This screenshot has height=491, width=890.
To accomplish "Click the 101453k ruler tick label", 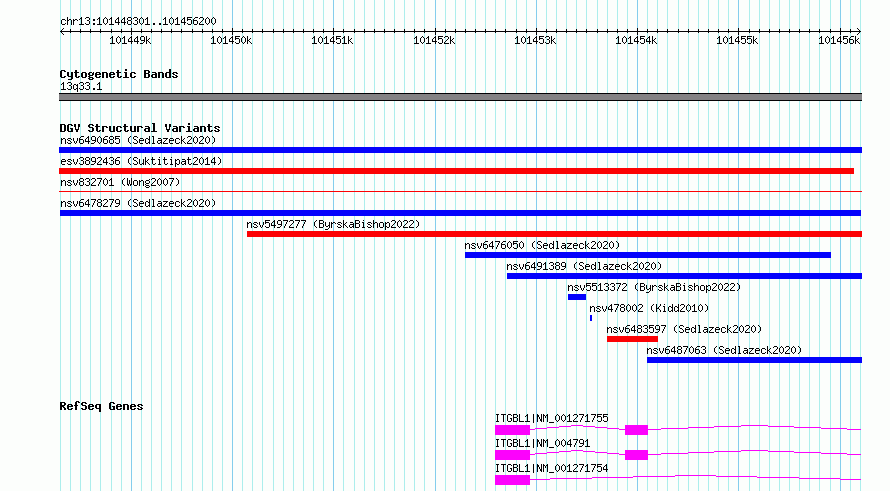I will 535,40.
